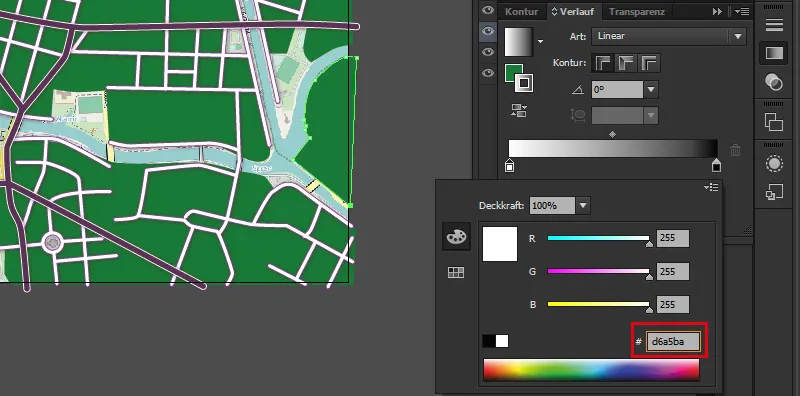The width and height of the screenshot is (800, 396).
Task: Open the Deckkraft 100% dropdown arrow
Action: (583, 206)
